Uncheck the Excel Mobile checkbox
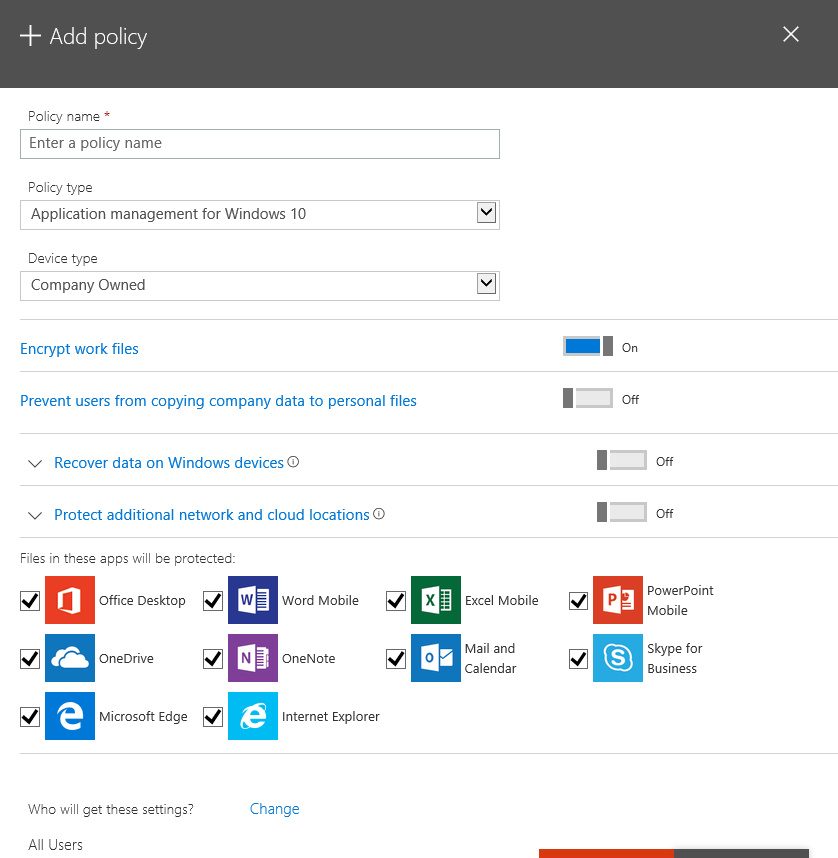This screenshot has height=858, width=838. click(x=396, y=601)
